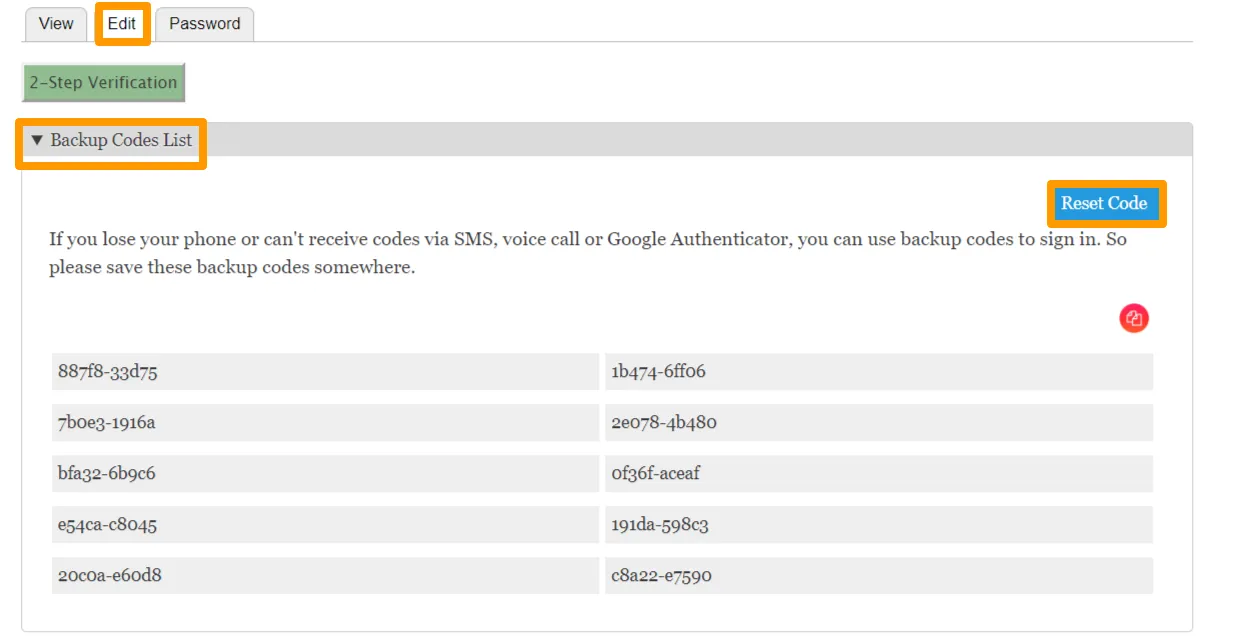Click the Backup Codes List heading text

(x=121, y=141)
